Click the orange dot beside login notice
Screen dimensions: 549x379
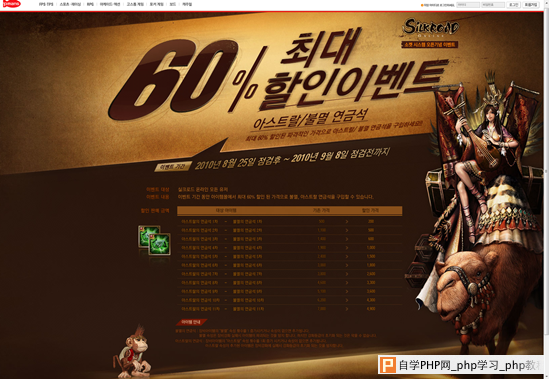(422, 5)
